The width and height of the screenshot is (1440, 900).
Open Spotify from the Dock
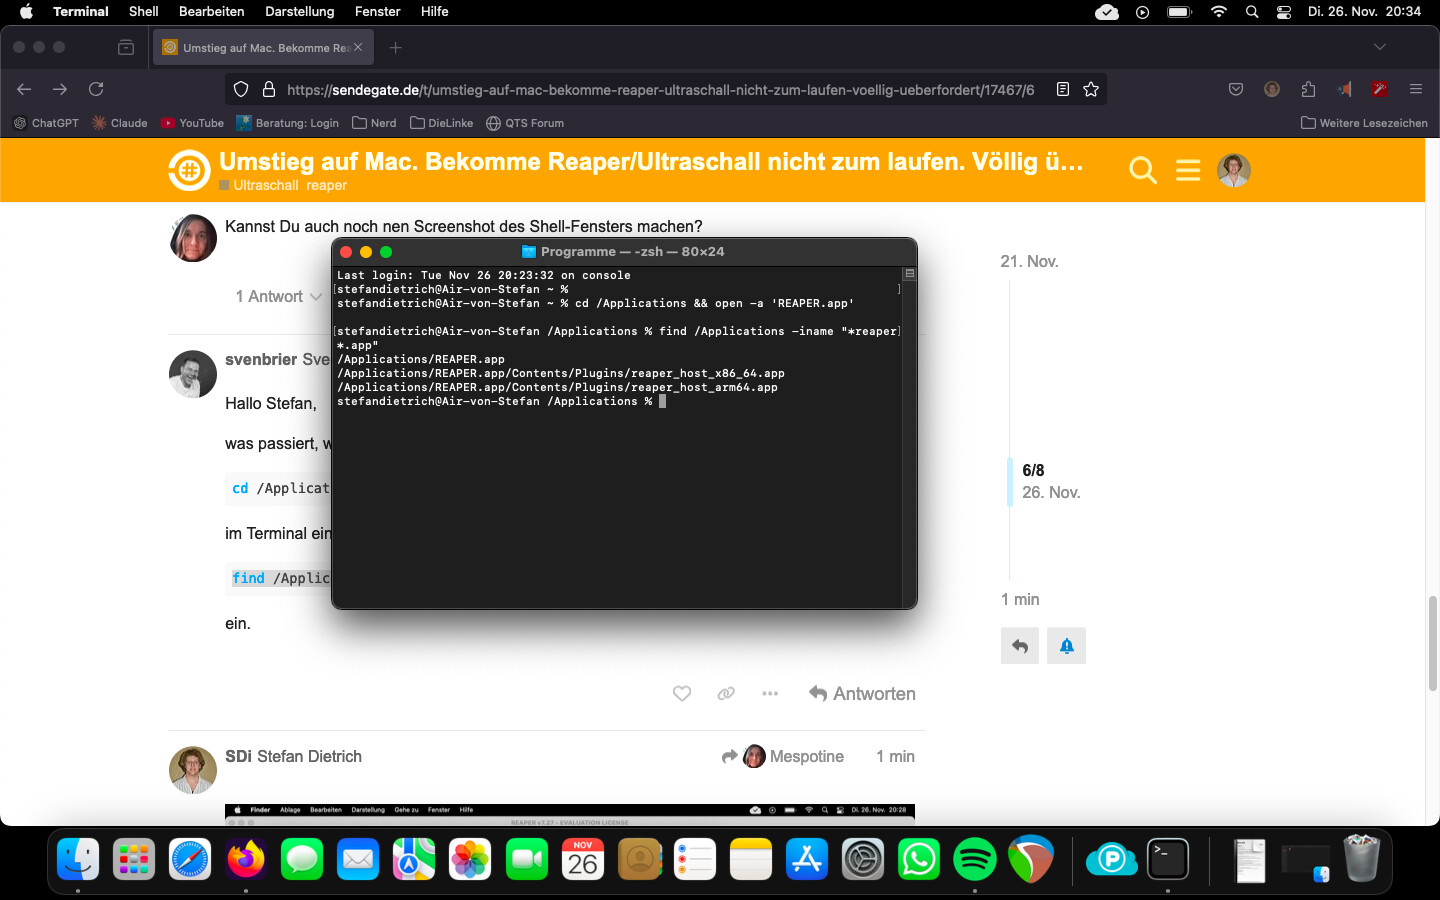(x=975, y=859)
